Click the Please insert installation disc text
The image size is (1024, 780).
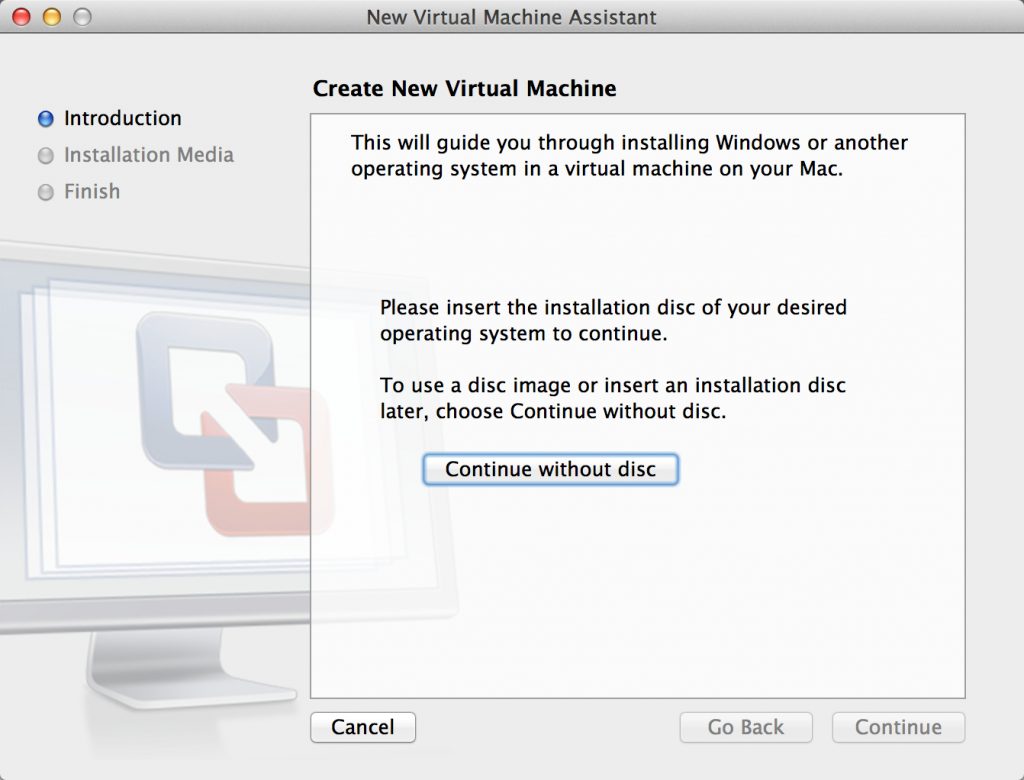coord(613,320)
